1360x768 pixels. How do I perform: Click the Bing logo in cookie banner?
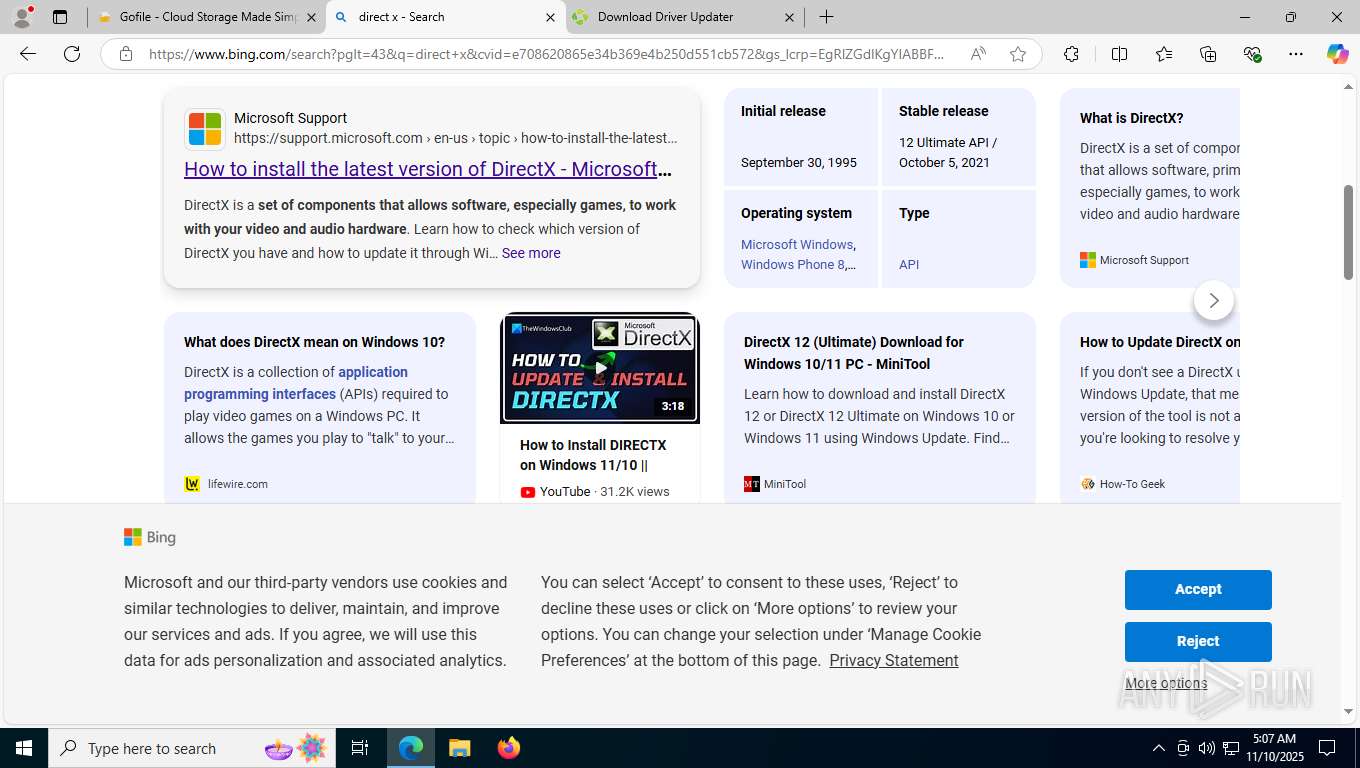click(x=150, y=537)
